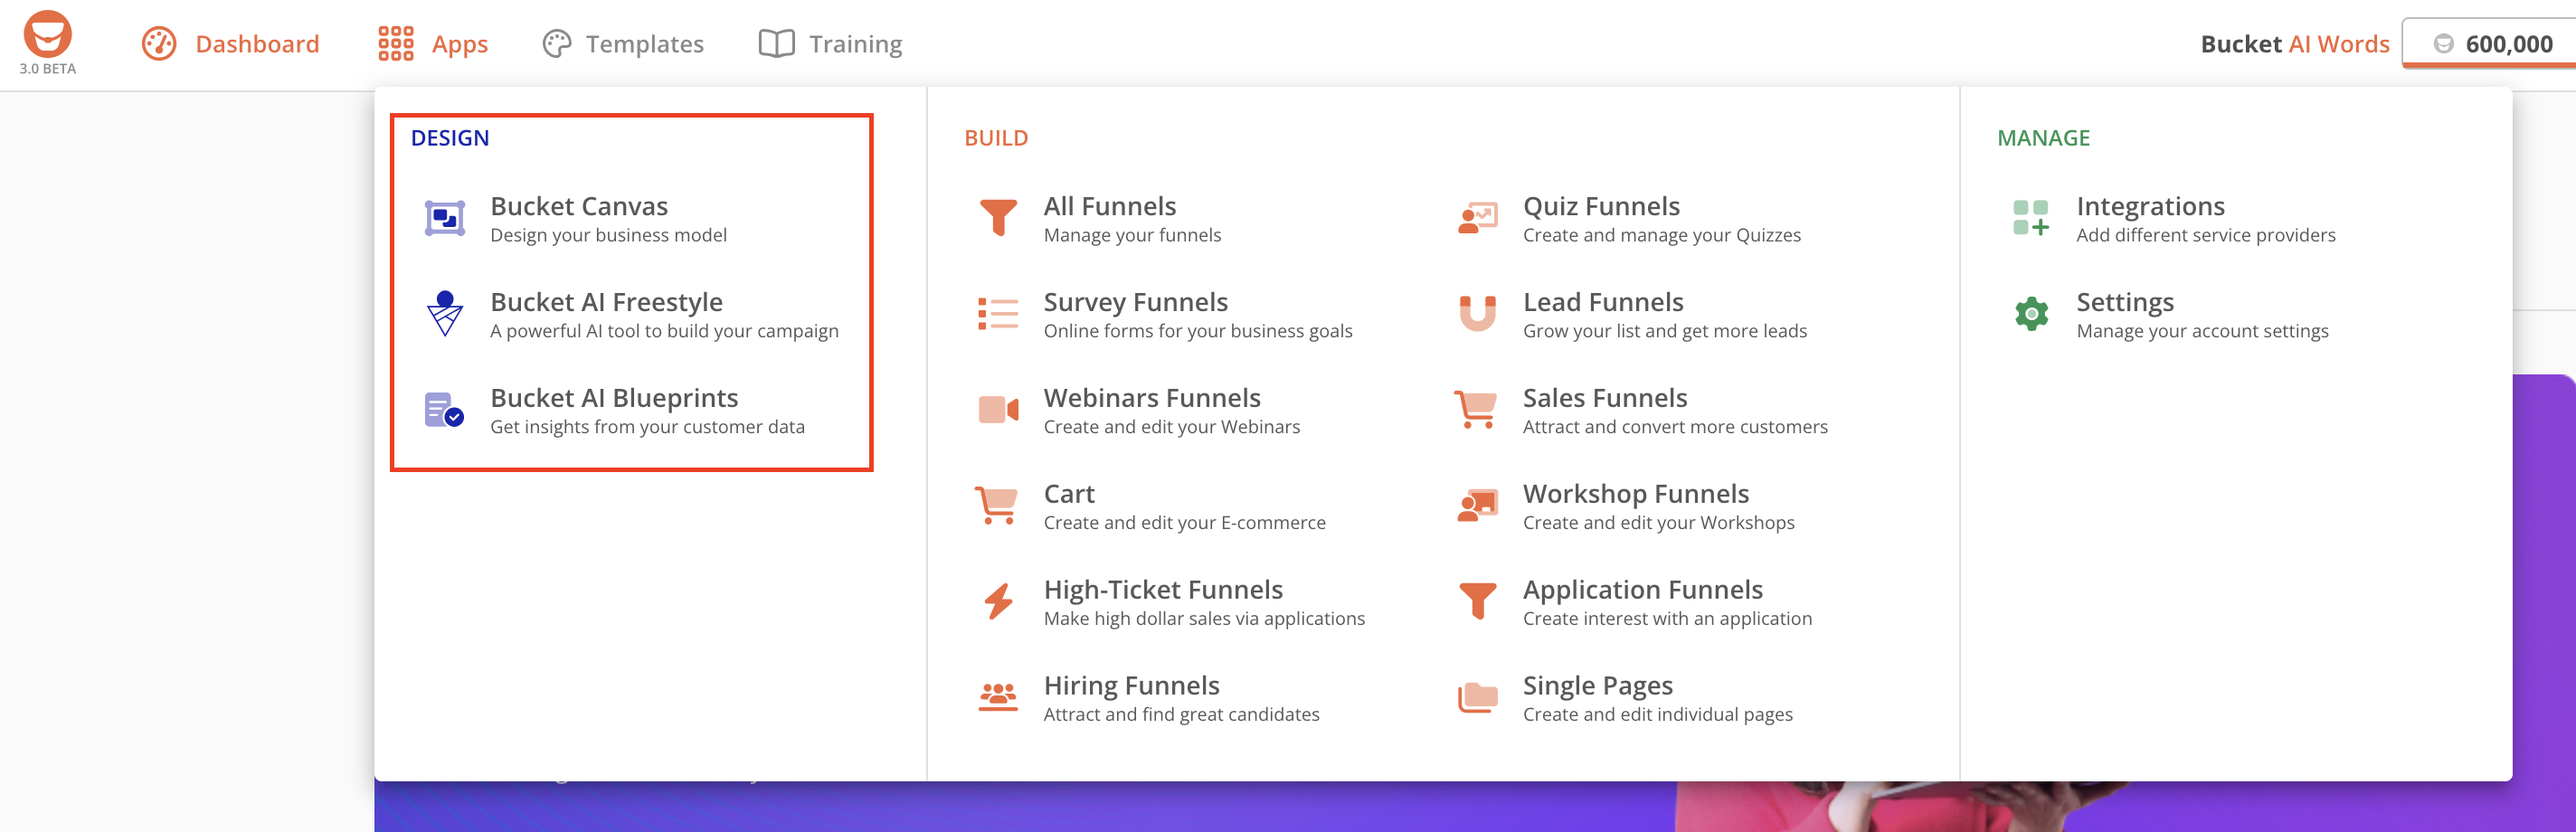Open Templates in top navigation
The height and width of the screenshot is (832, 2576).
click(645, 44)
